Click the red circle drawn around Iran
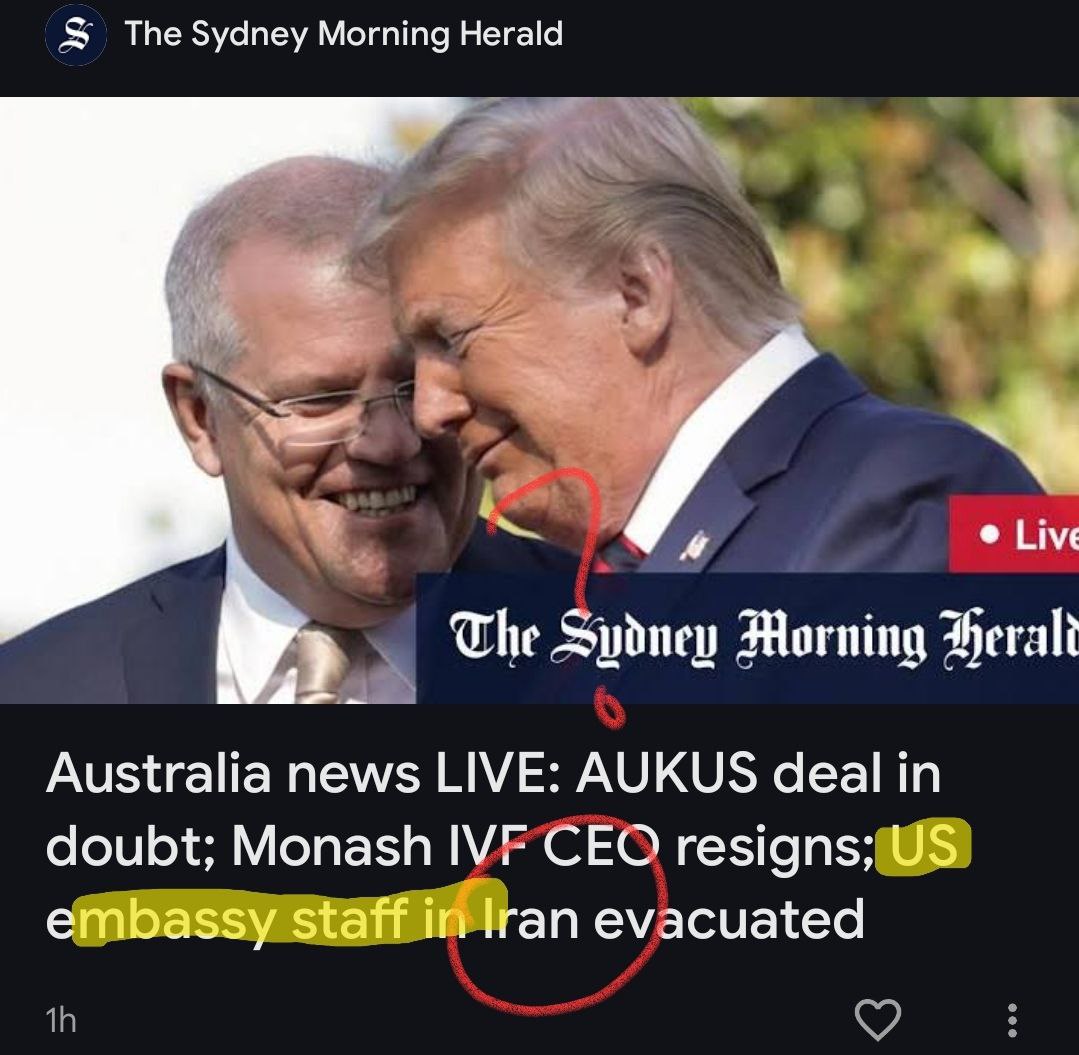 (557, 915)
